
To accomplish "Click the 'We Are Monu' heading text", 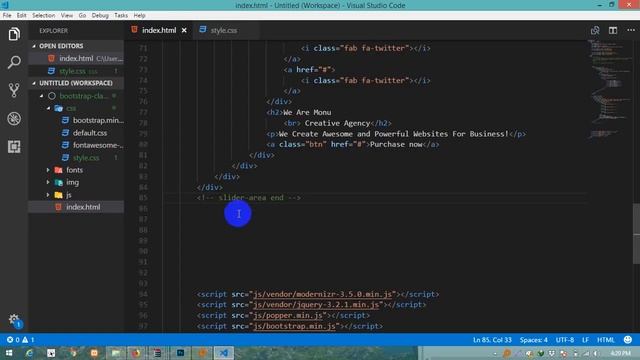I will [307, 112].
